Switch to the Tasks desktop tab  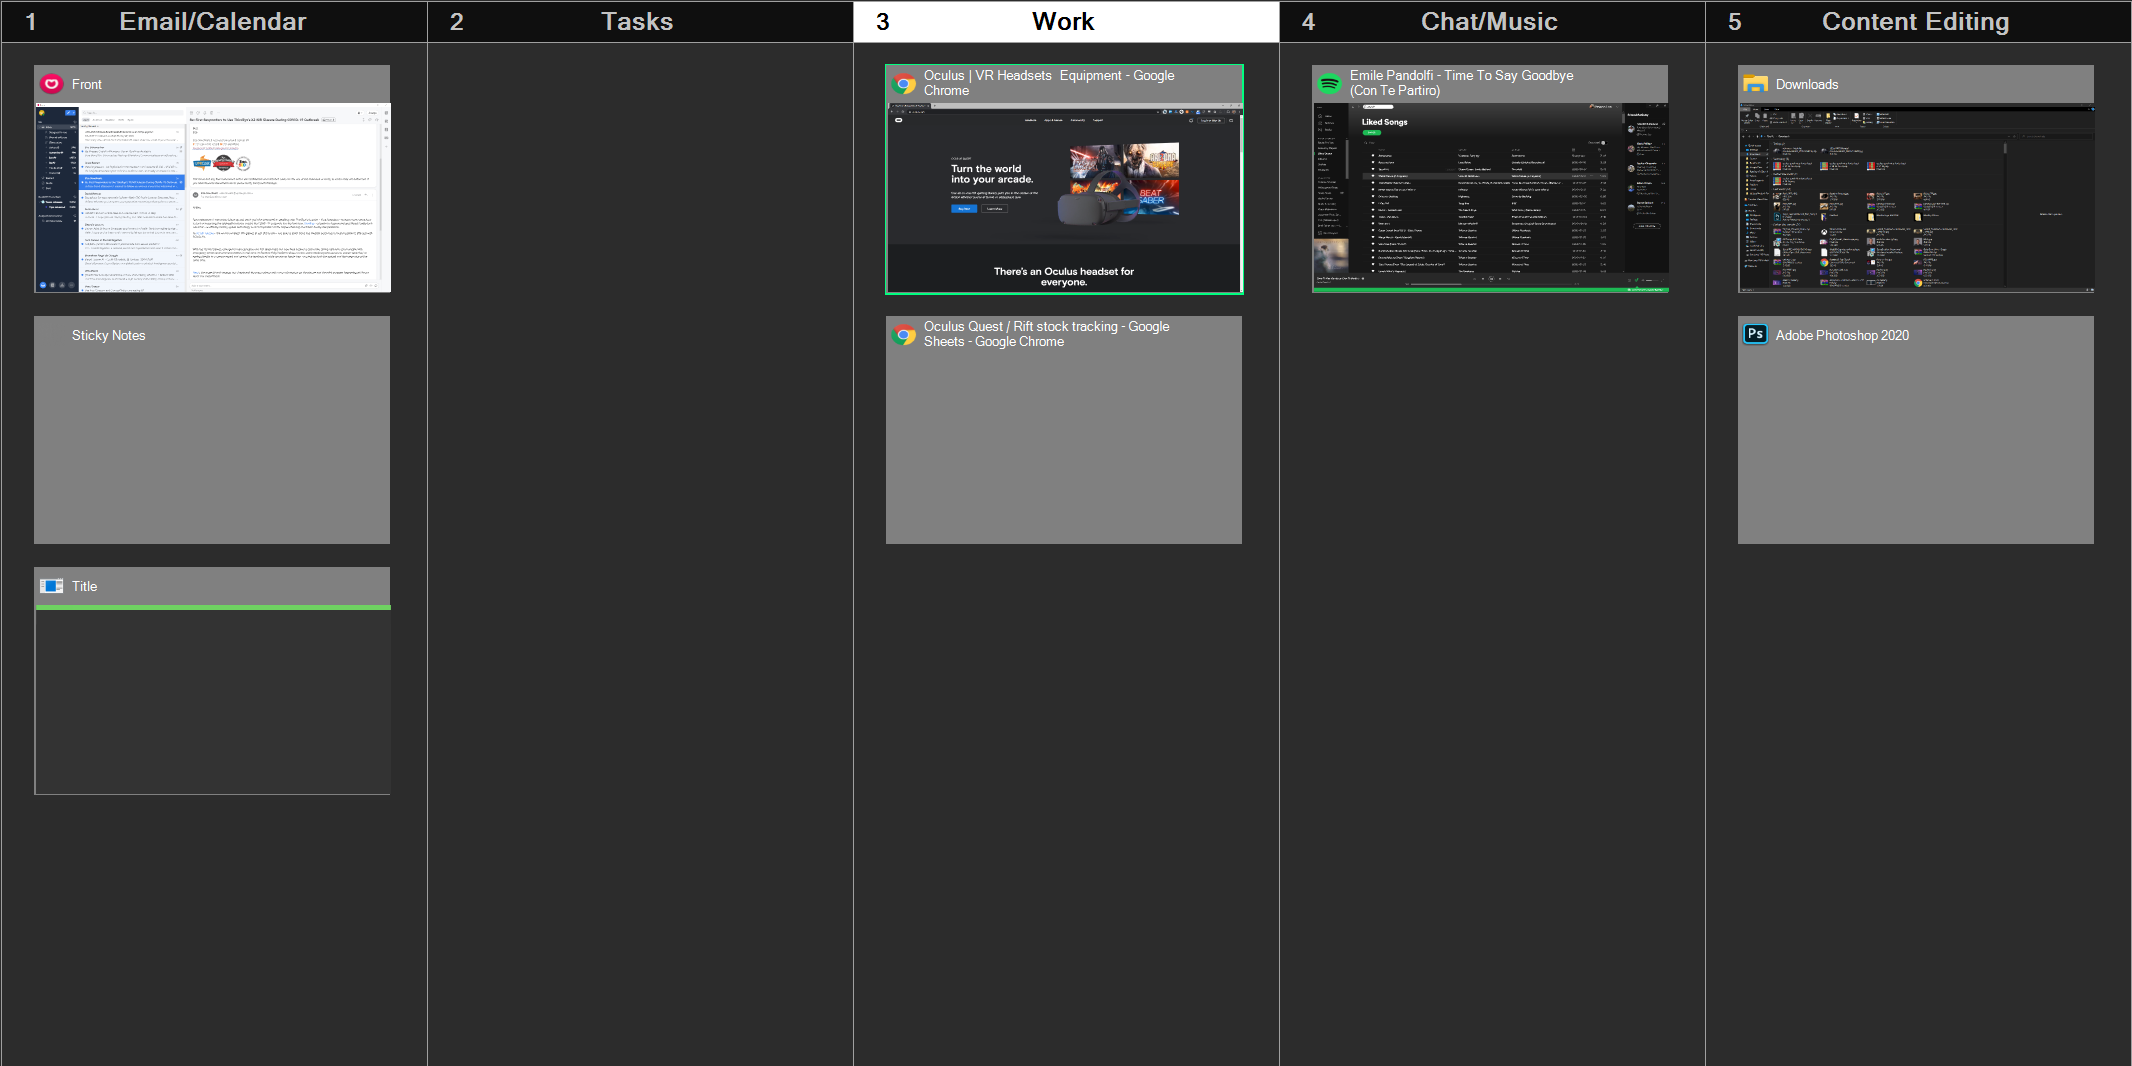(637, 21)
